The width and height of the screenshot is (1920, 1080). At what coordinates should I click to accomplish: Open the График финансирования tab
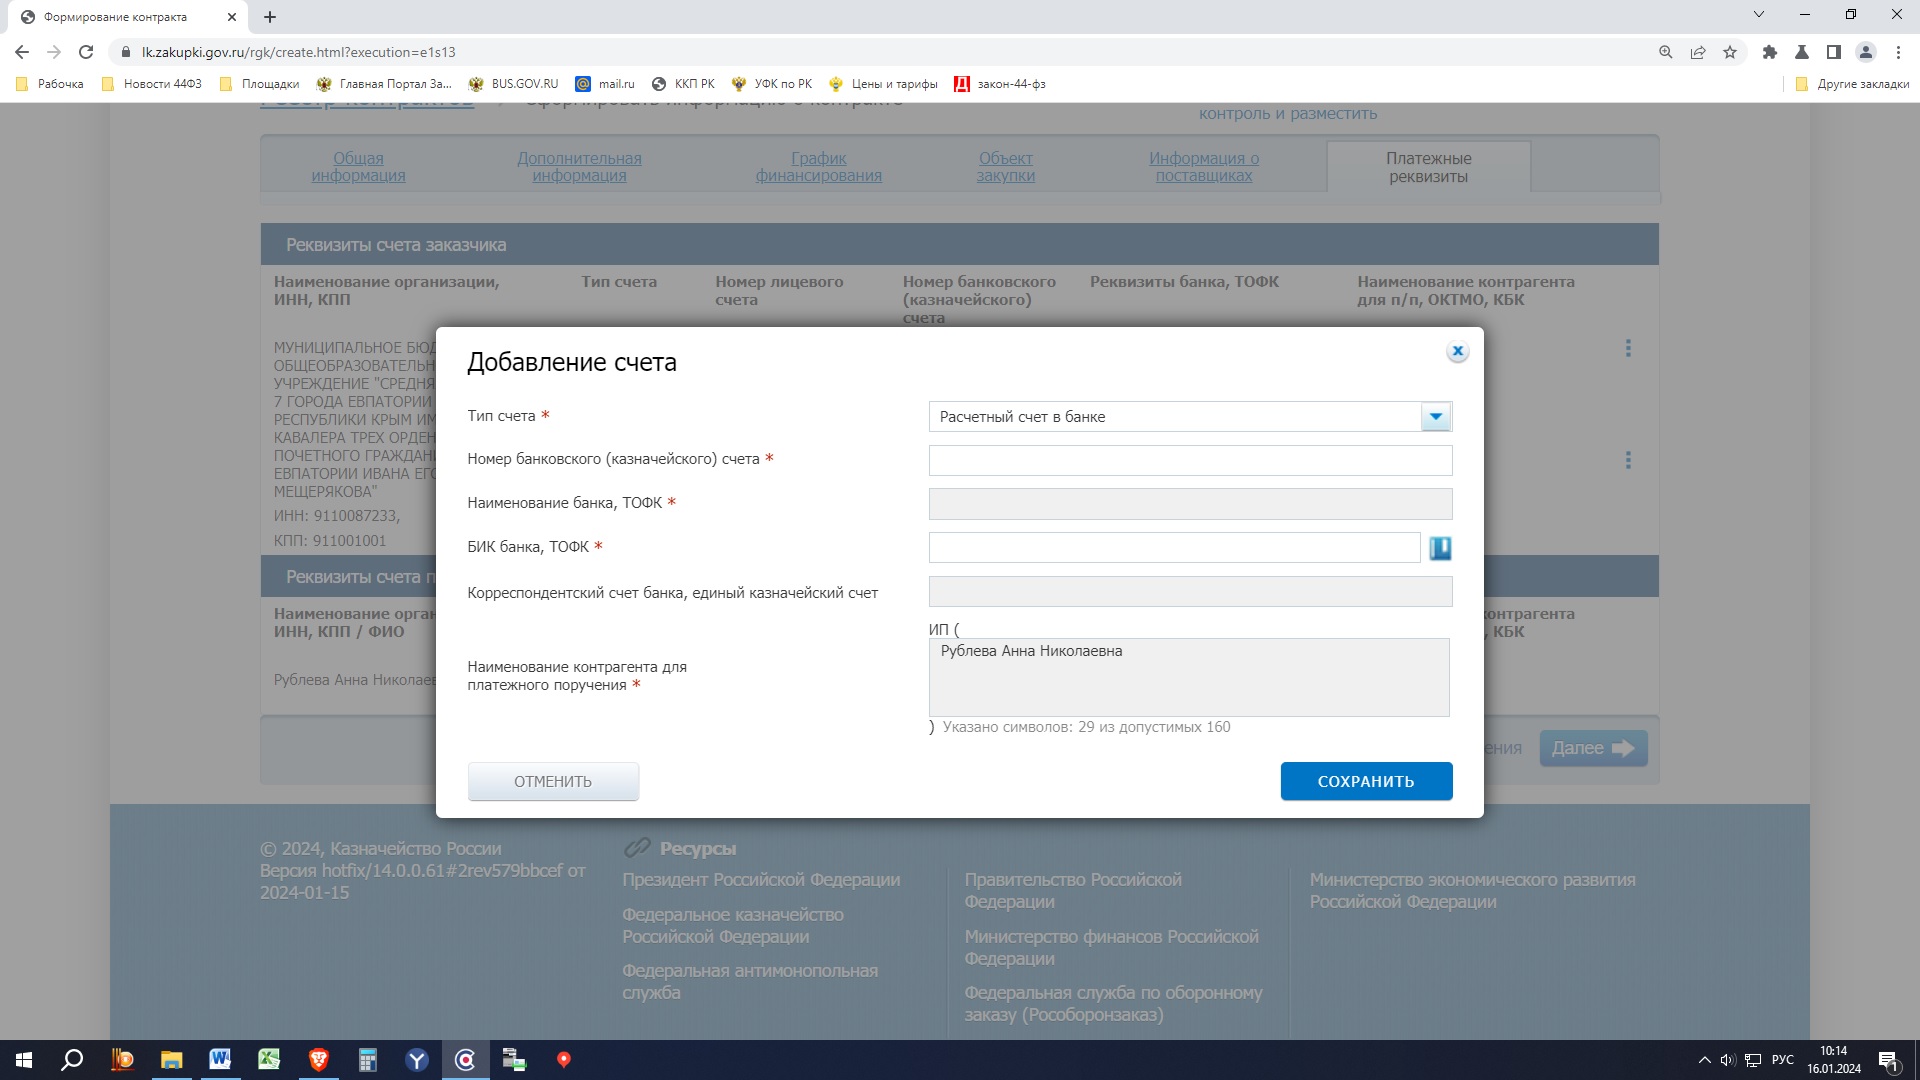pyautogui.click(x=818, y=167)
